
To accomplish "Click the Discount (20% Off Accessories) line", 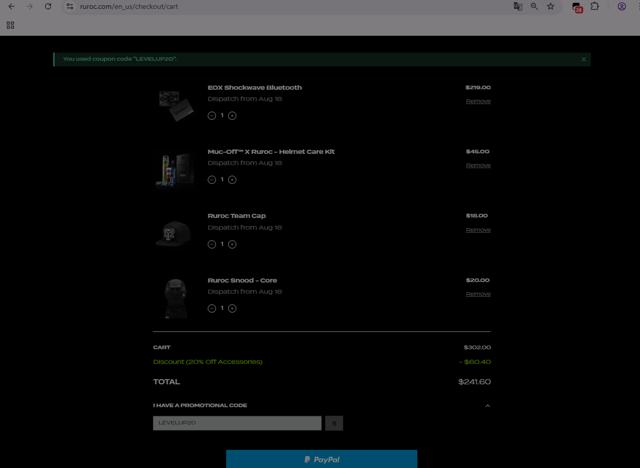I will point(208,362).
